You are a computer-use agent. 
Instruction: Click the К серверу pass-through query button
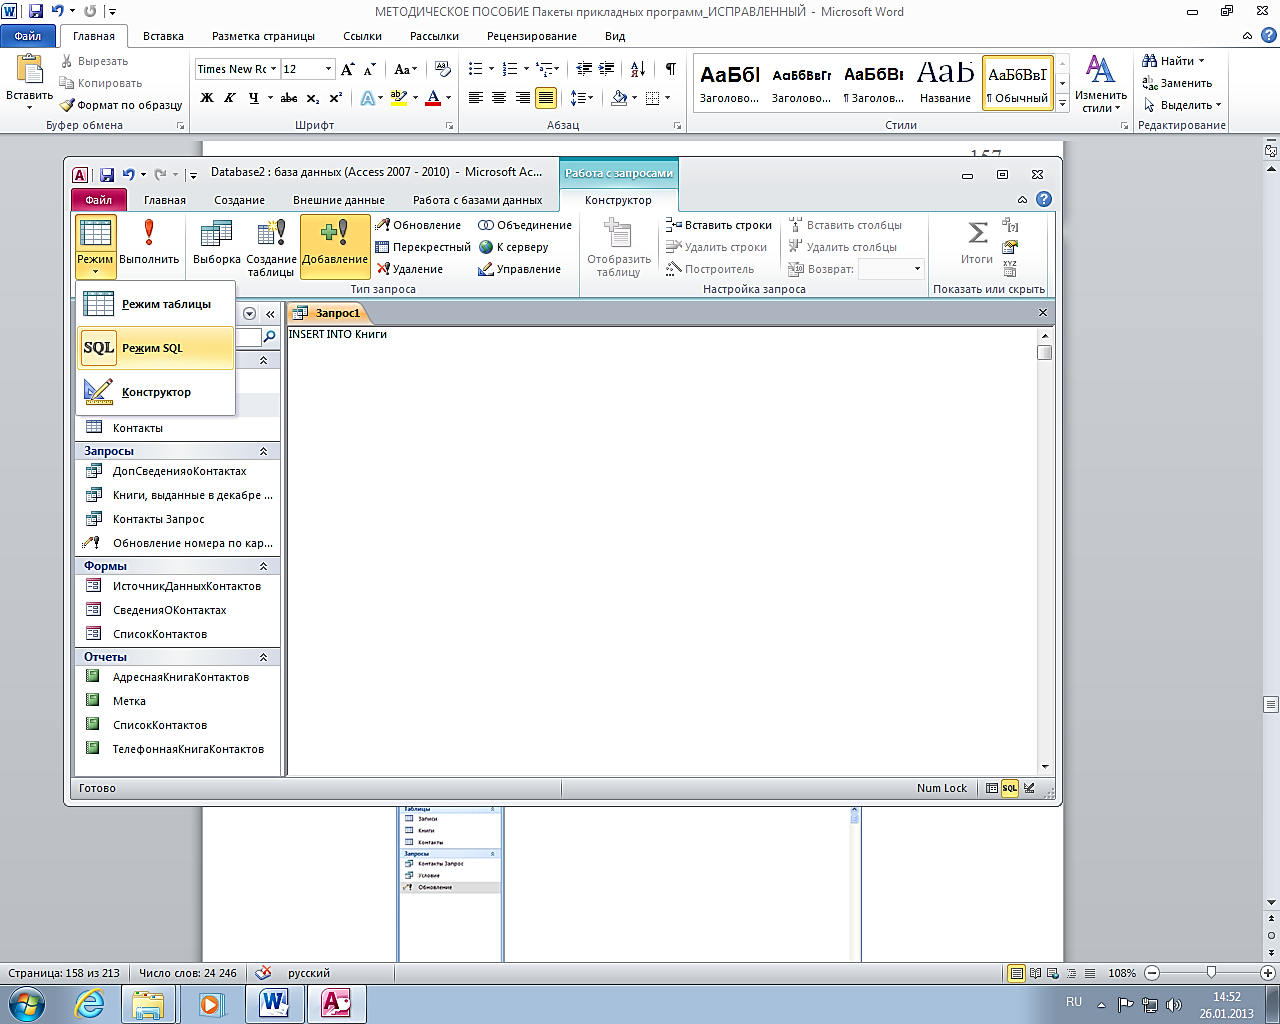tap(513, 247)
